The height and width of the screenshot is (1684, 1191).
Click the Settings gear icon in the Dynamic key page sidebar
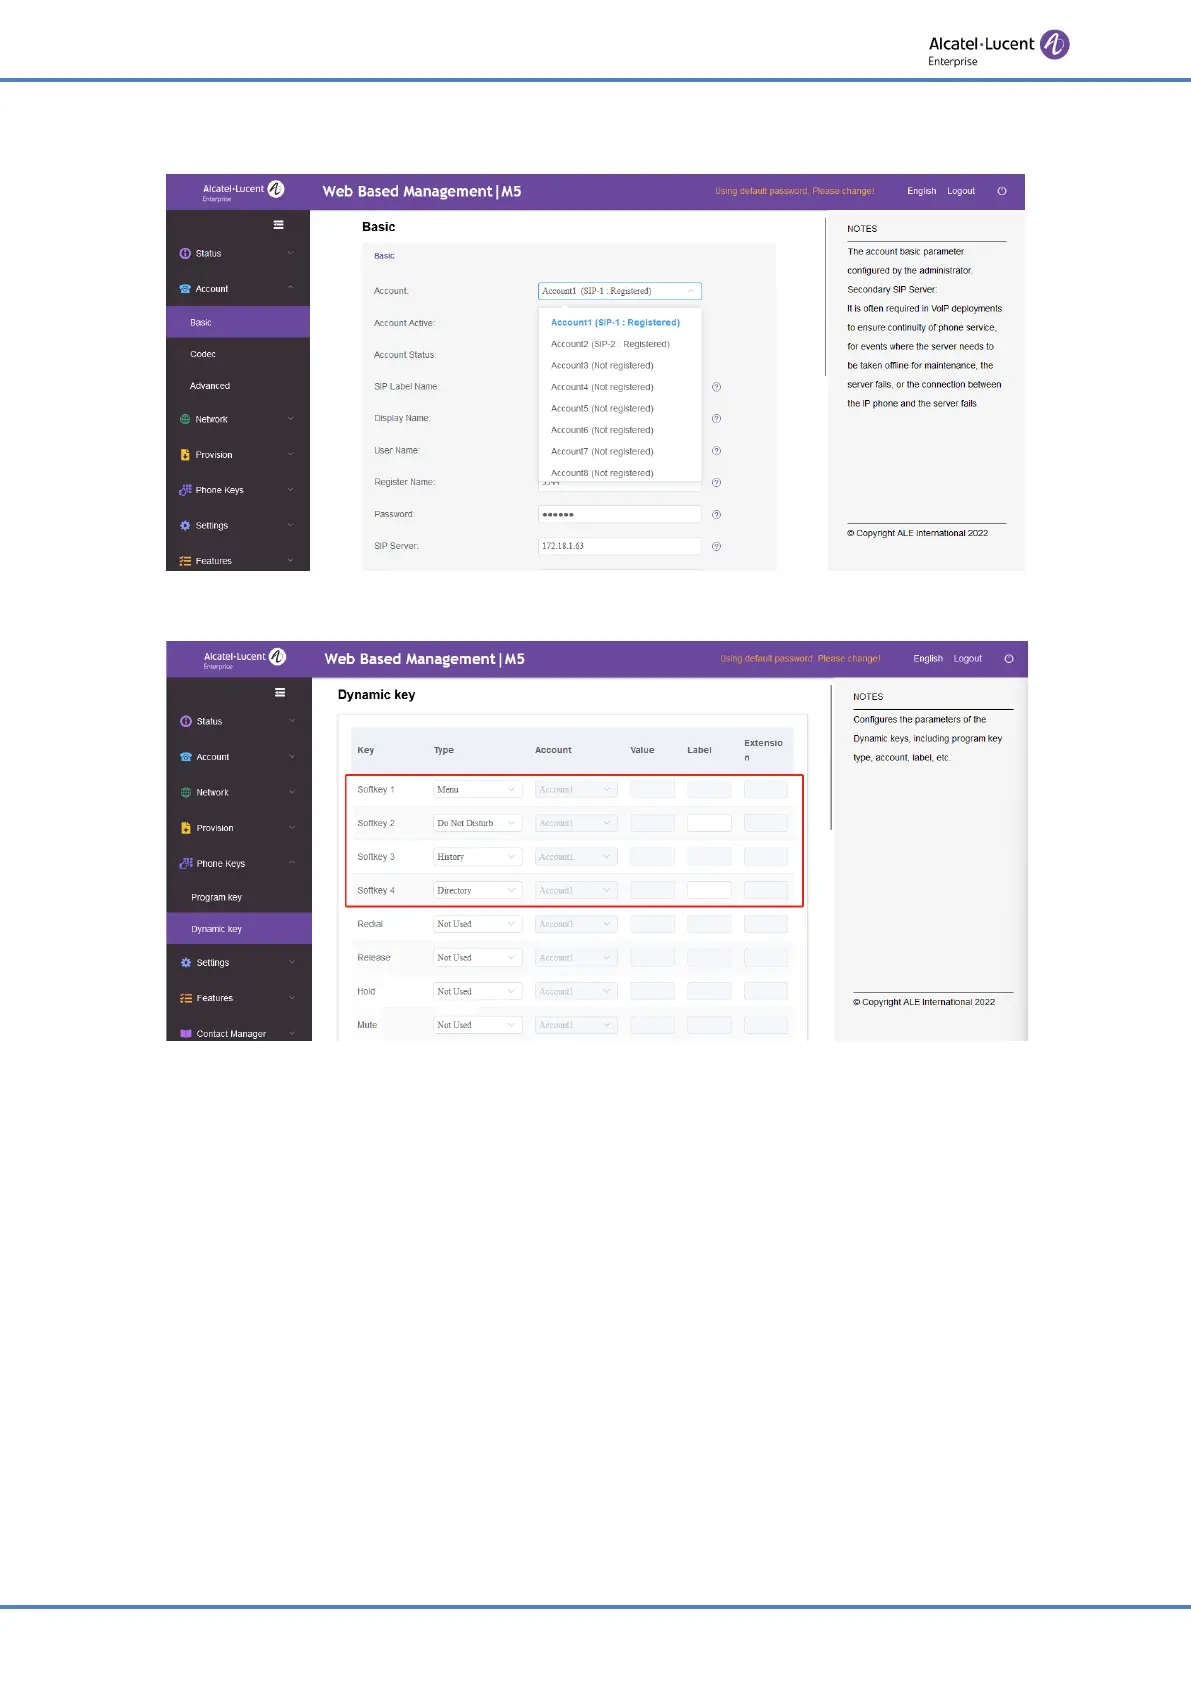[186, 963]
